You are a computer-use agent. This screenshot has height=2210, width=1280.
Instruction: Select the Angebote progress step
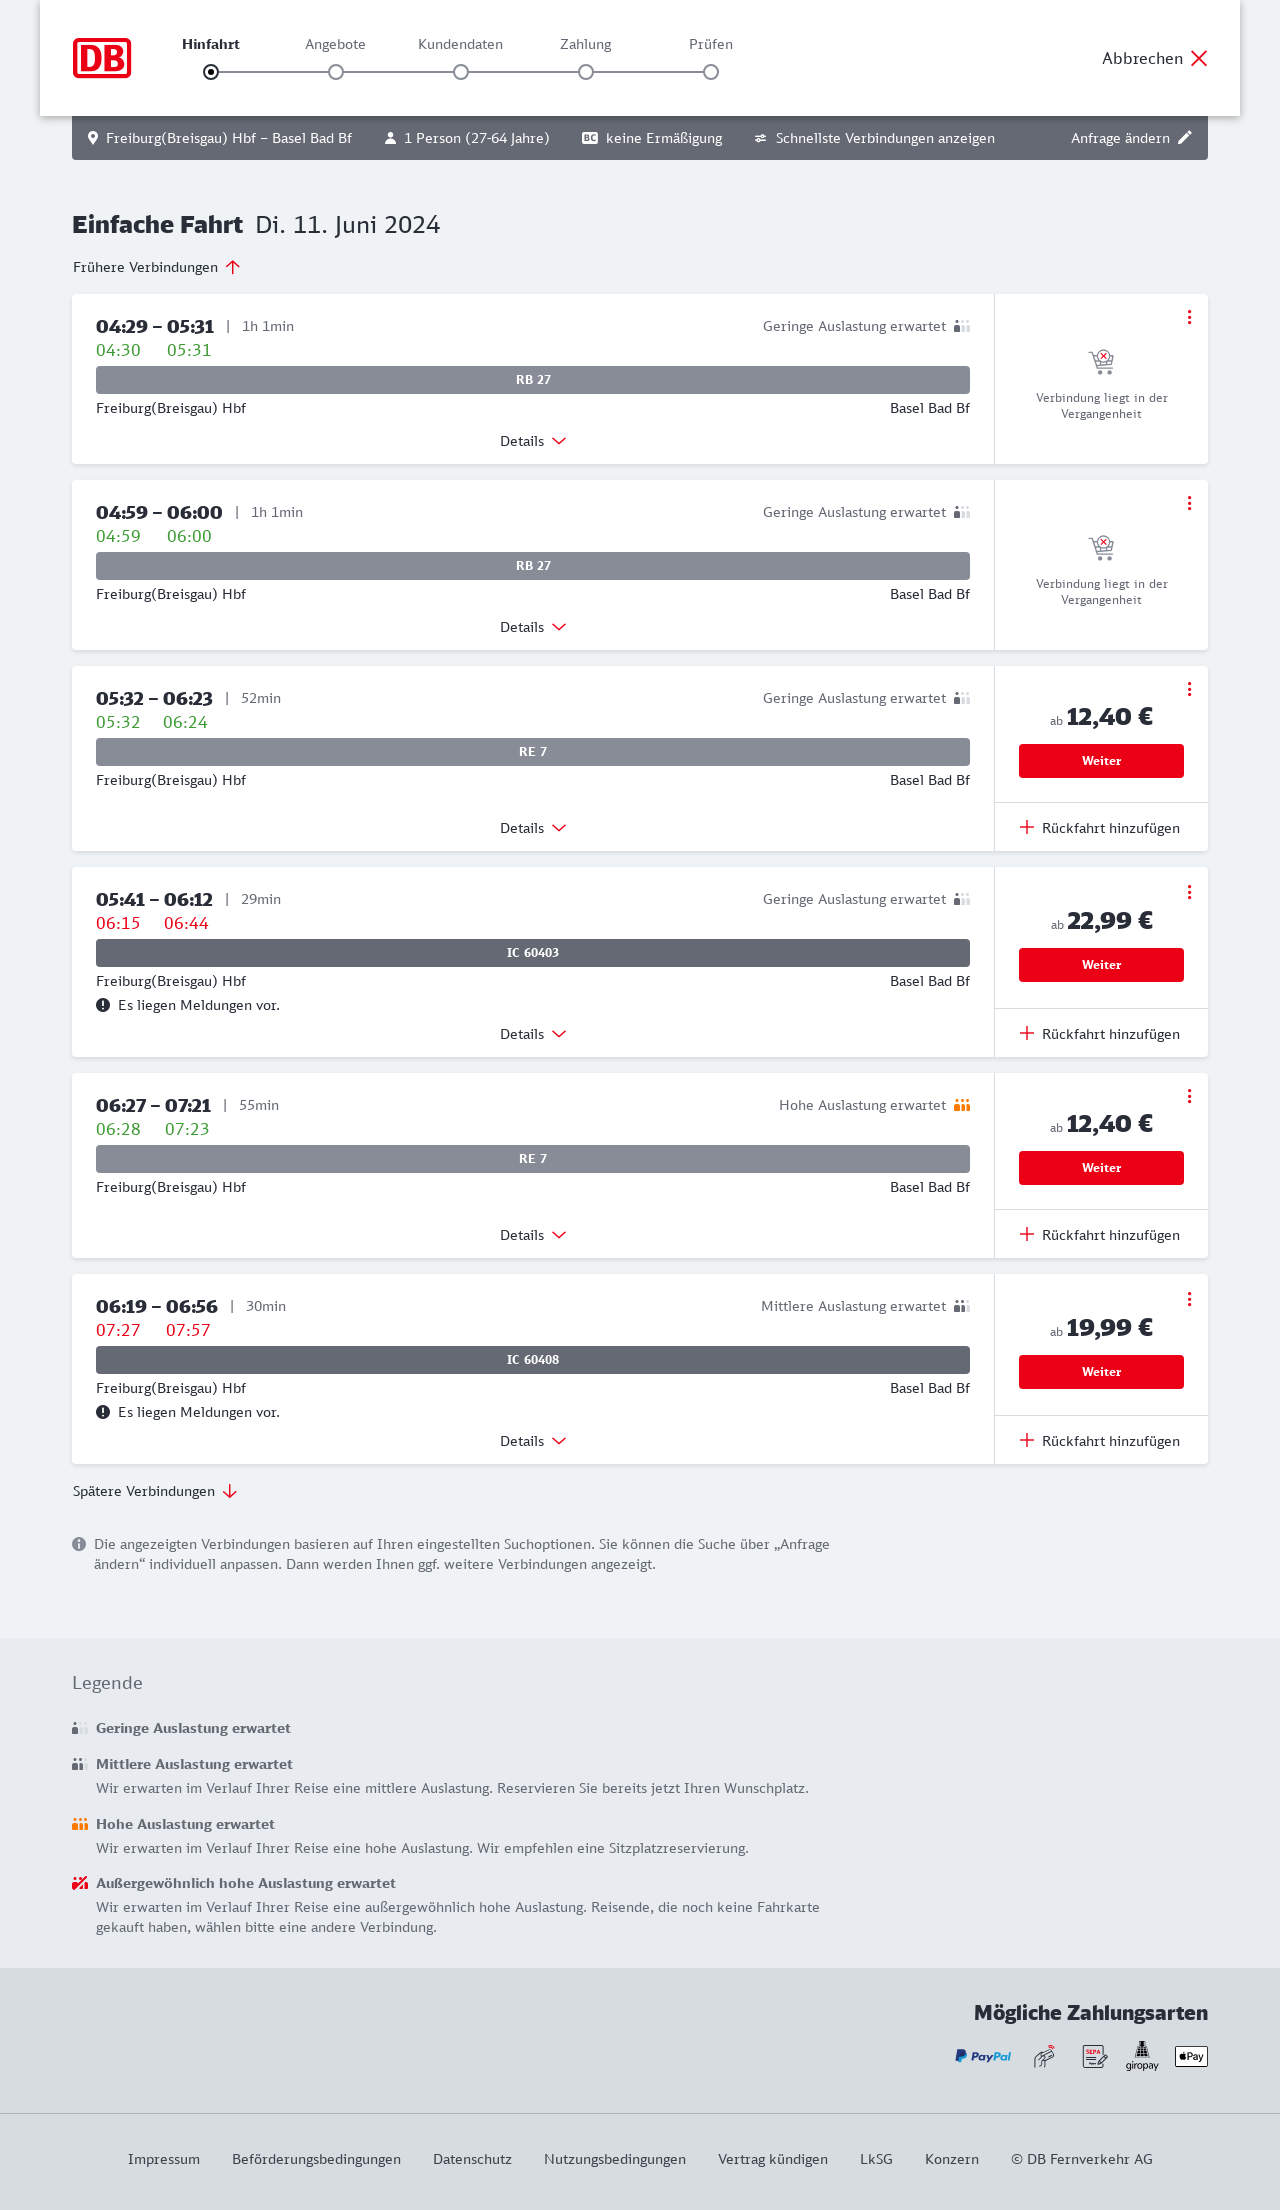336,72
